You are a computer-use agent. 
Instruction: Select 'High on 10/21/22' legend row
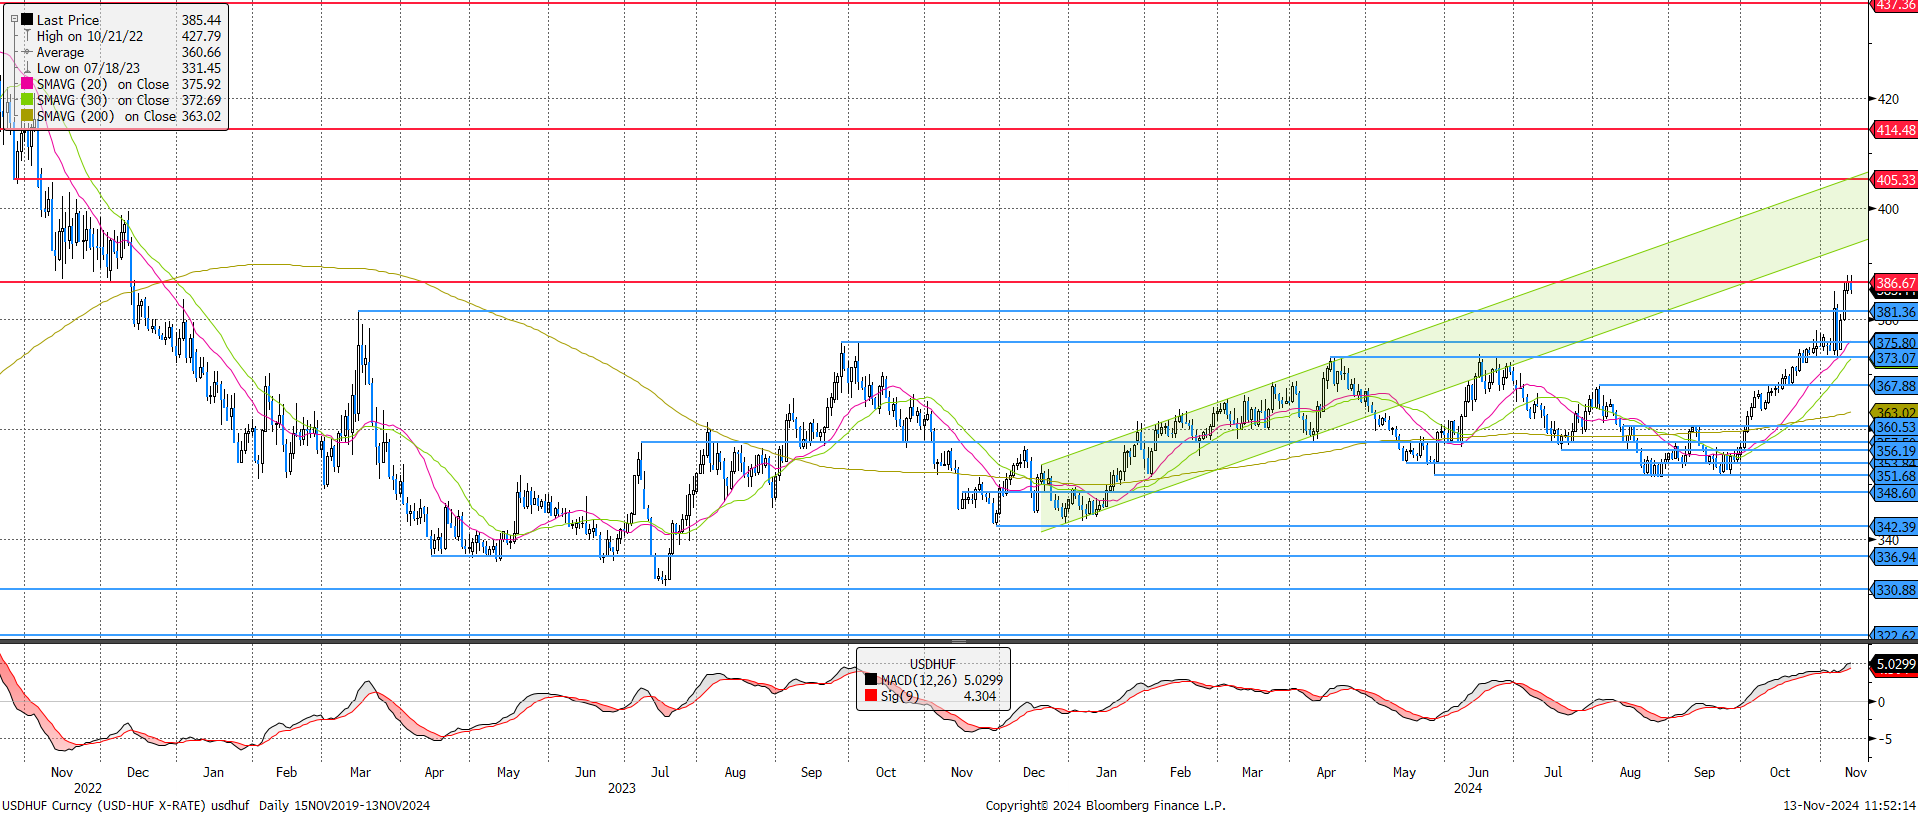tap(90, 36)
